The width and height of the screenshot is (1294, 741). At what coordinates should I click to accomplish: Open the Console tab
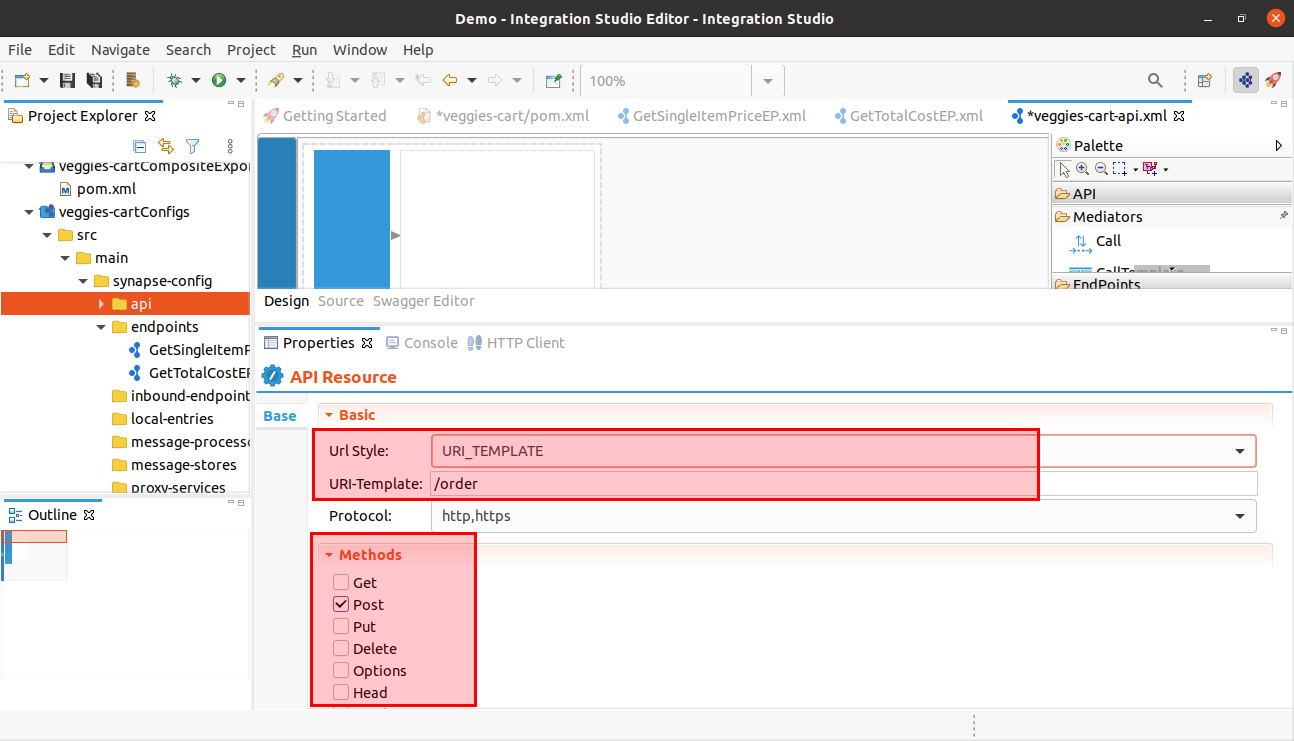(x=421, y=343)
